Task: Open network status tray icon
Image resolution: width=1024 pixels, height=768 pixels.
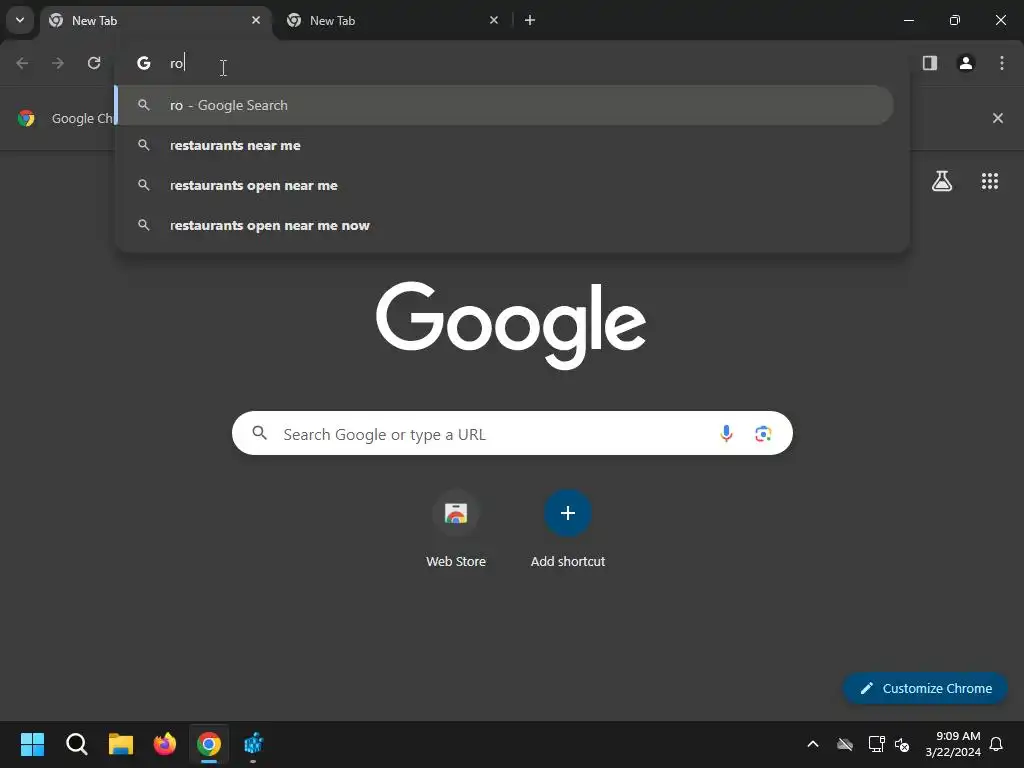Action: tap(876, 744)
